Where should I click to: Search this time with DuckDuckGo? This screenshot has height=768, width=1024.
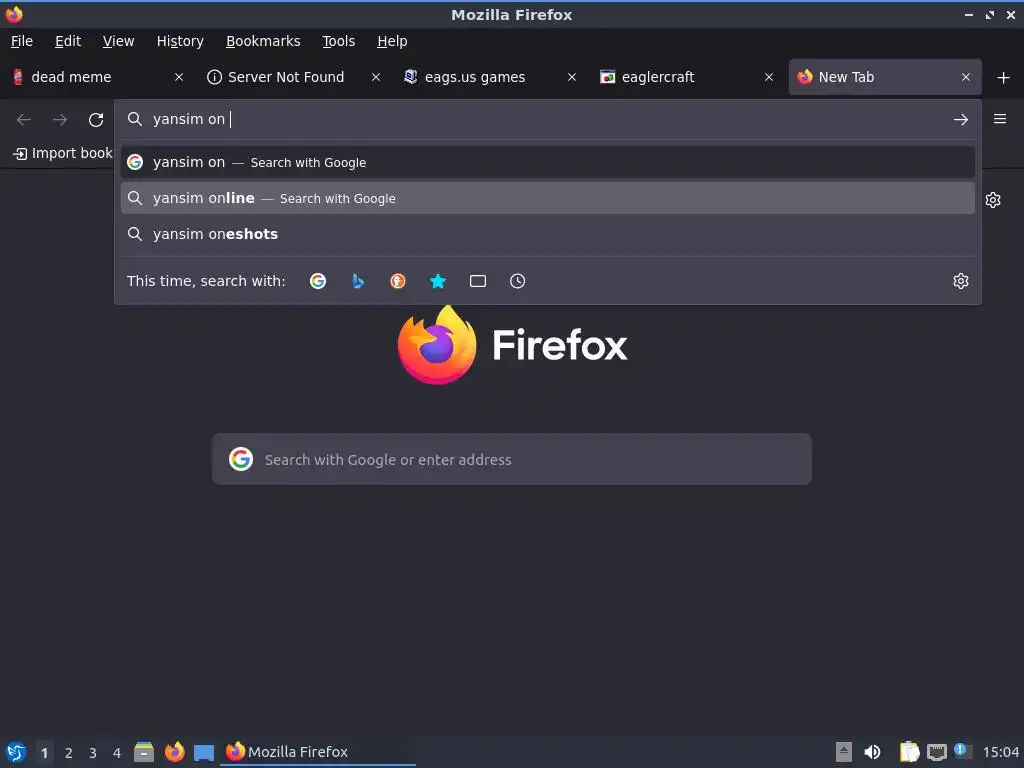point(398,281)
